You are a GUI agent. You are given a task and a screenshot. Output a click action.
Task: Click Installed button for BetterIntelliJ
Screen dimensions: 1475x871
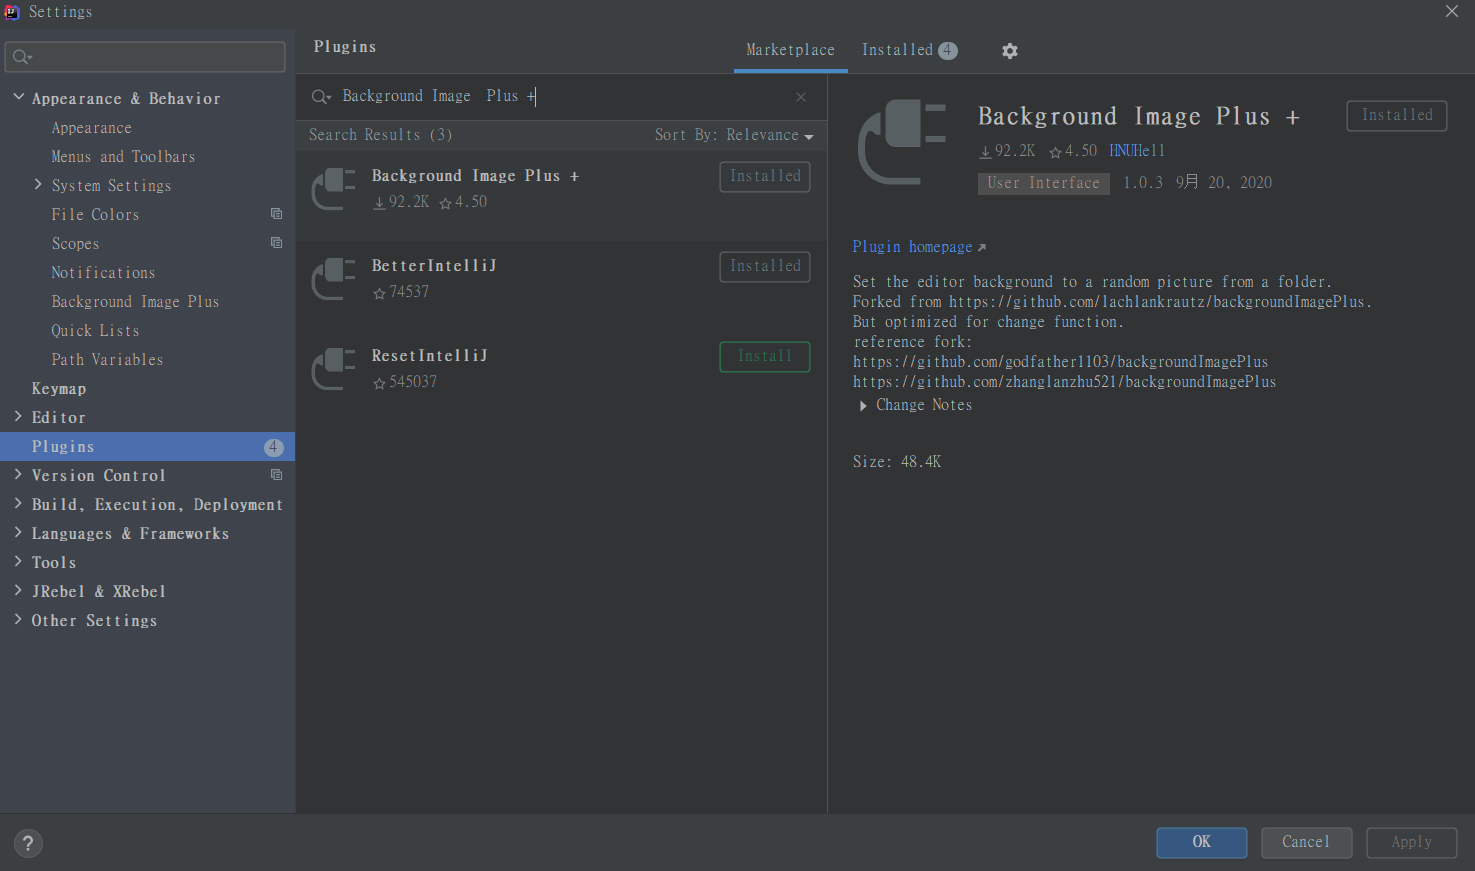[x=765, y=267]
